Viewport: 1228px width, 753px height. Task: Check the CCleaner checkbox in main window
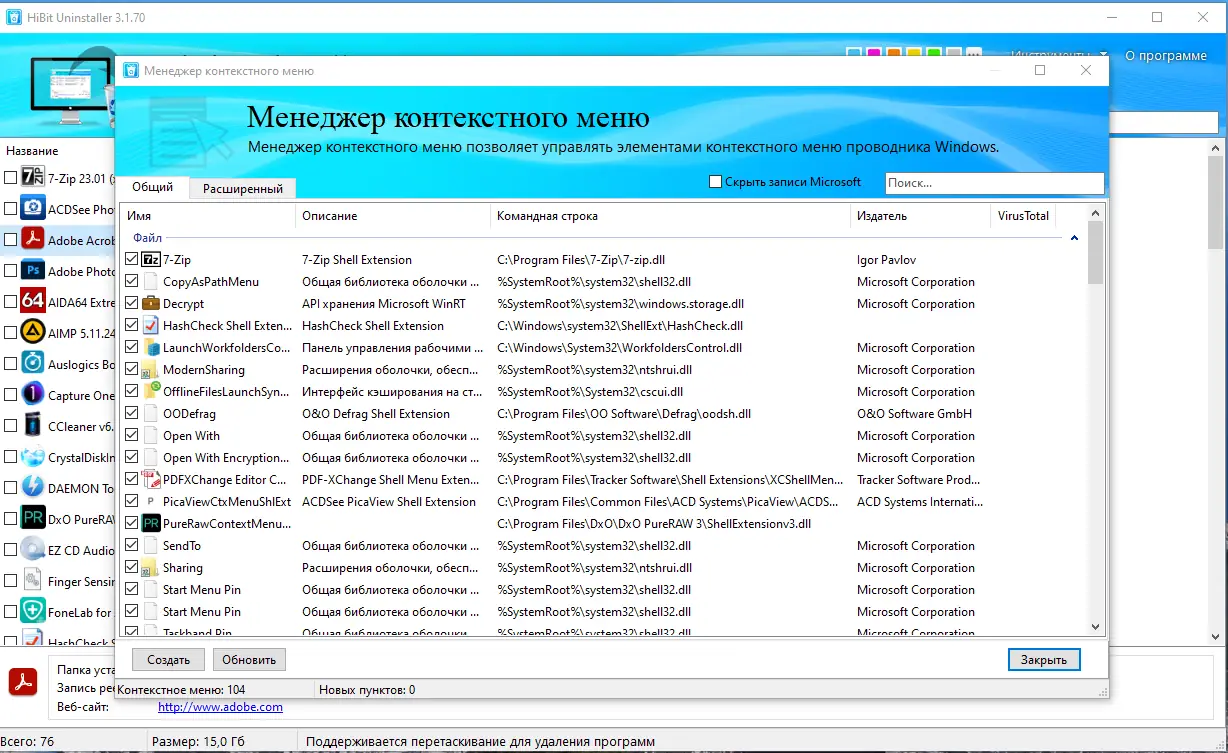(x=10, y=426)
